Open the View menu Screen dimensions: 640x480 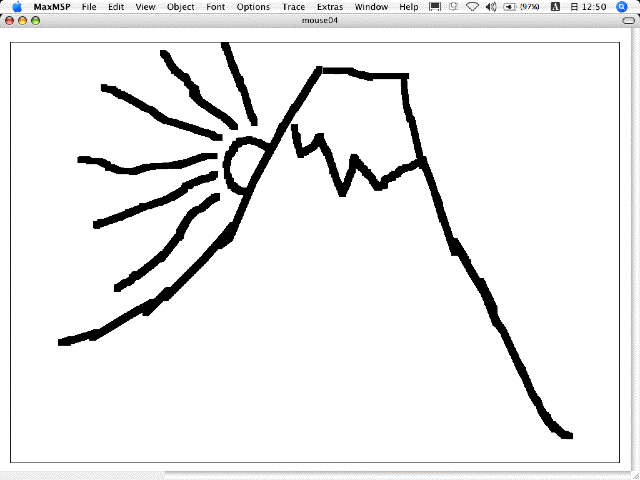click(x=145, y=7)
